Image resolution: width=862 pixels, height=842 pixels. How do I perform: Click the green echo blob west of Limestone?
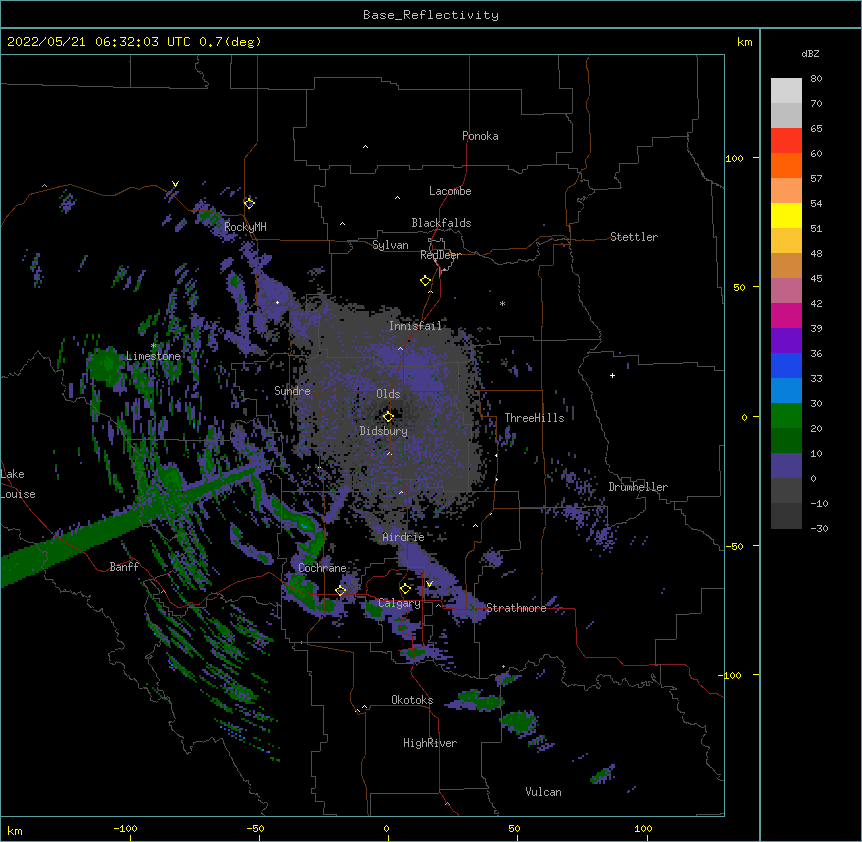105,364
